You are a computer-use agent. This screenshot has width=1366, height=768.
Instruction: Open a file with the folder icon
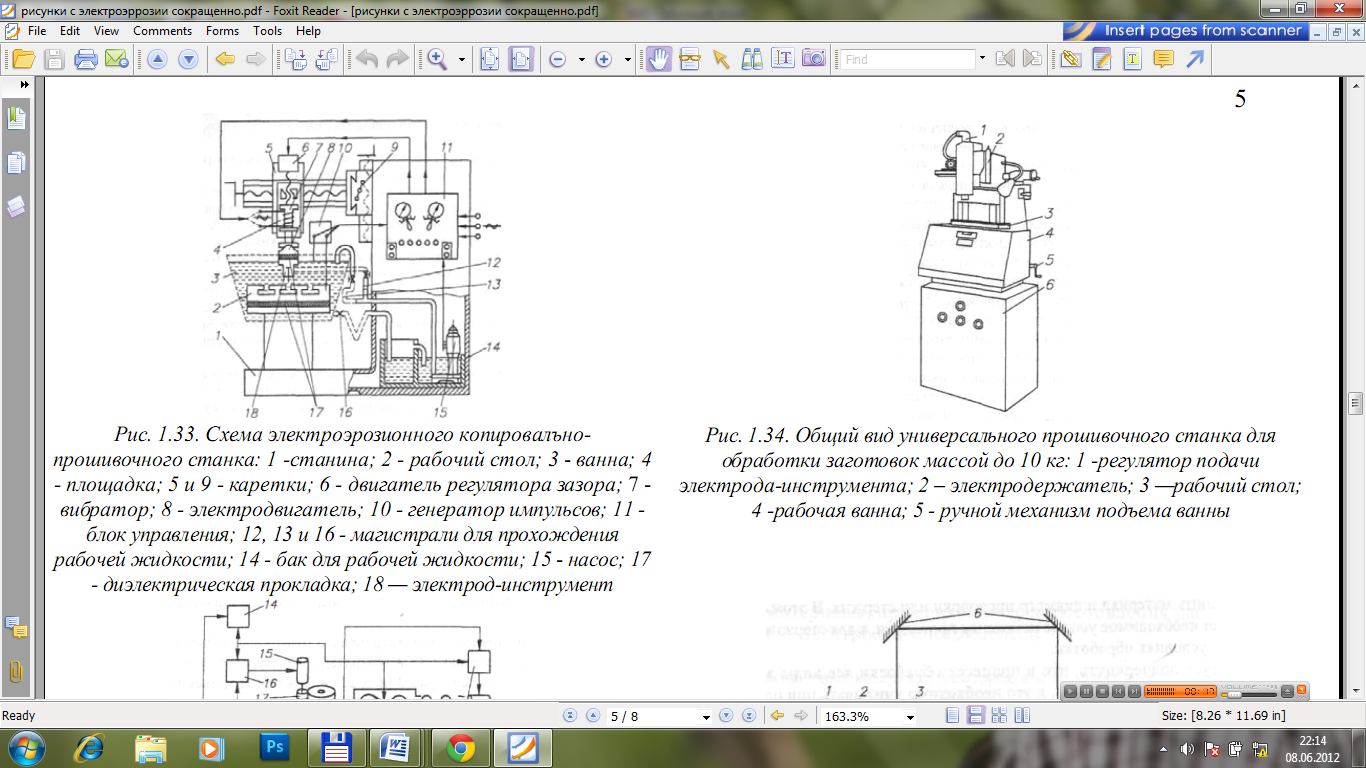coord(21,59)
